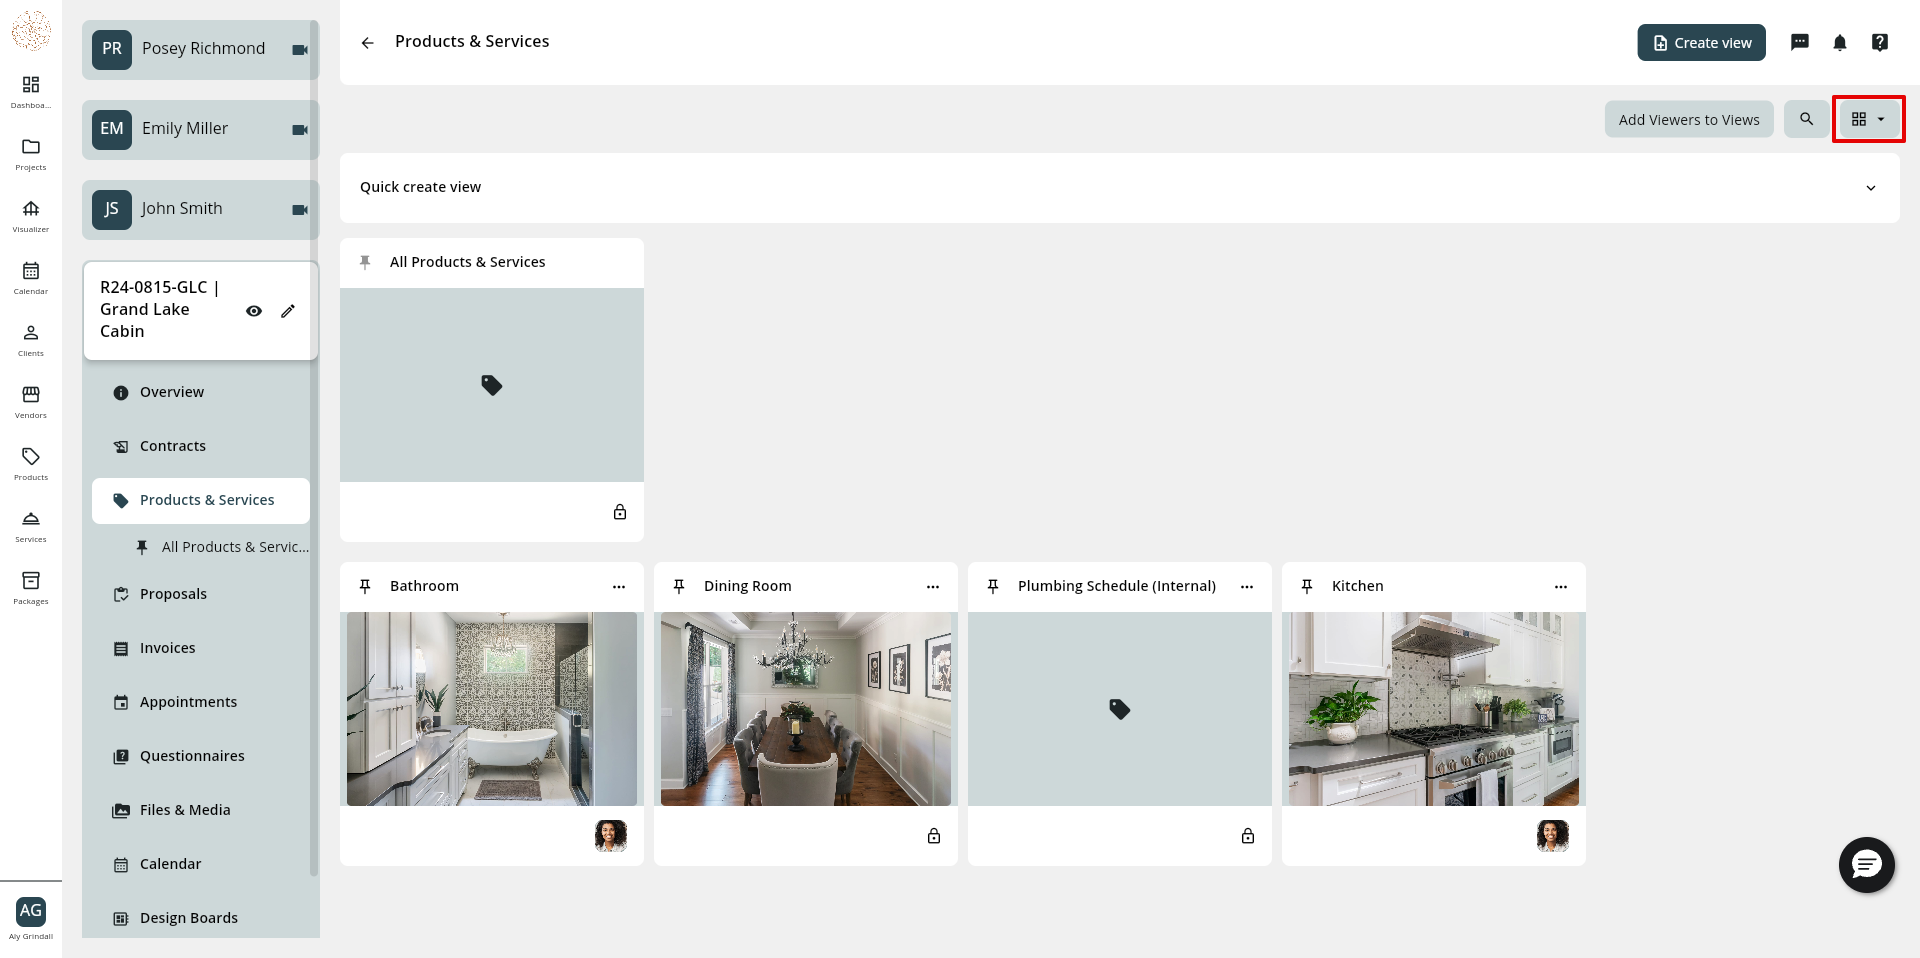Screen dimensions: 1920x958
Task: Open notifications bell
Action: tap(1840, 42)
